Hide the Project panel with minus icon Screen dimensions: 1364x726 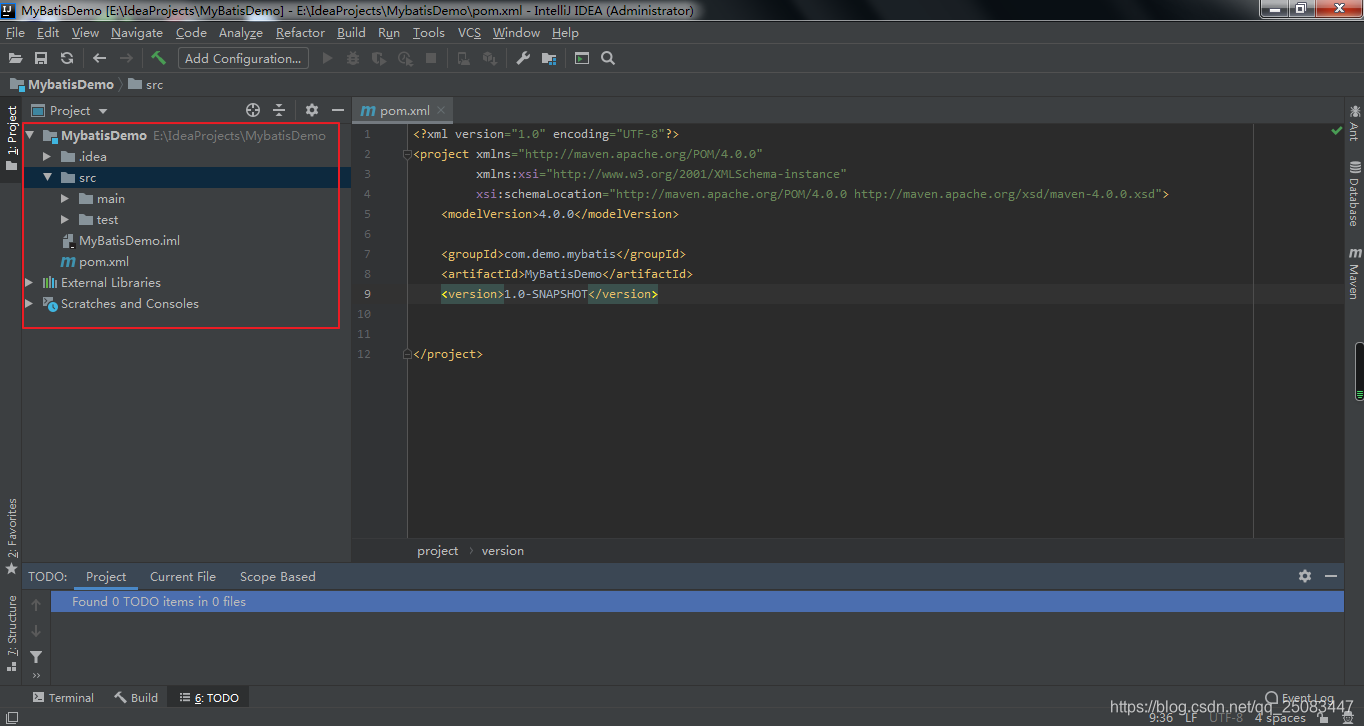[x=338, y=110]
